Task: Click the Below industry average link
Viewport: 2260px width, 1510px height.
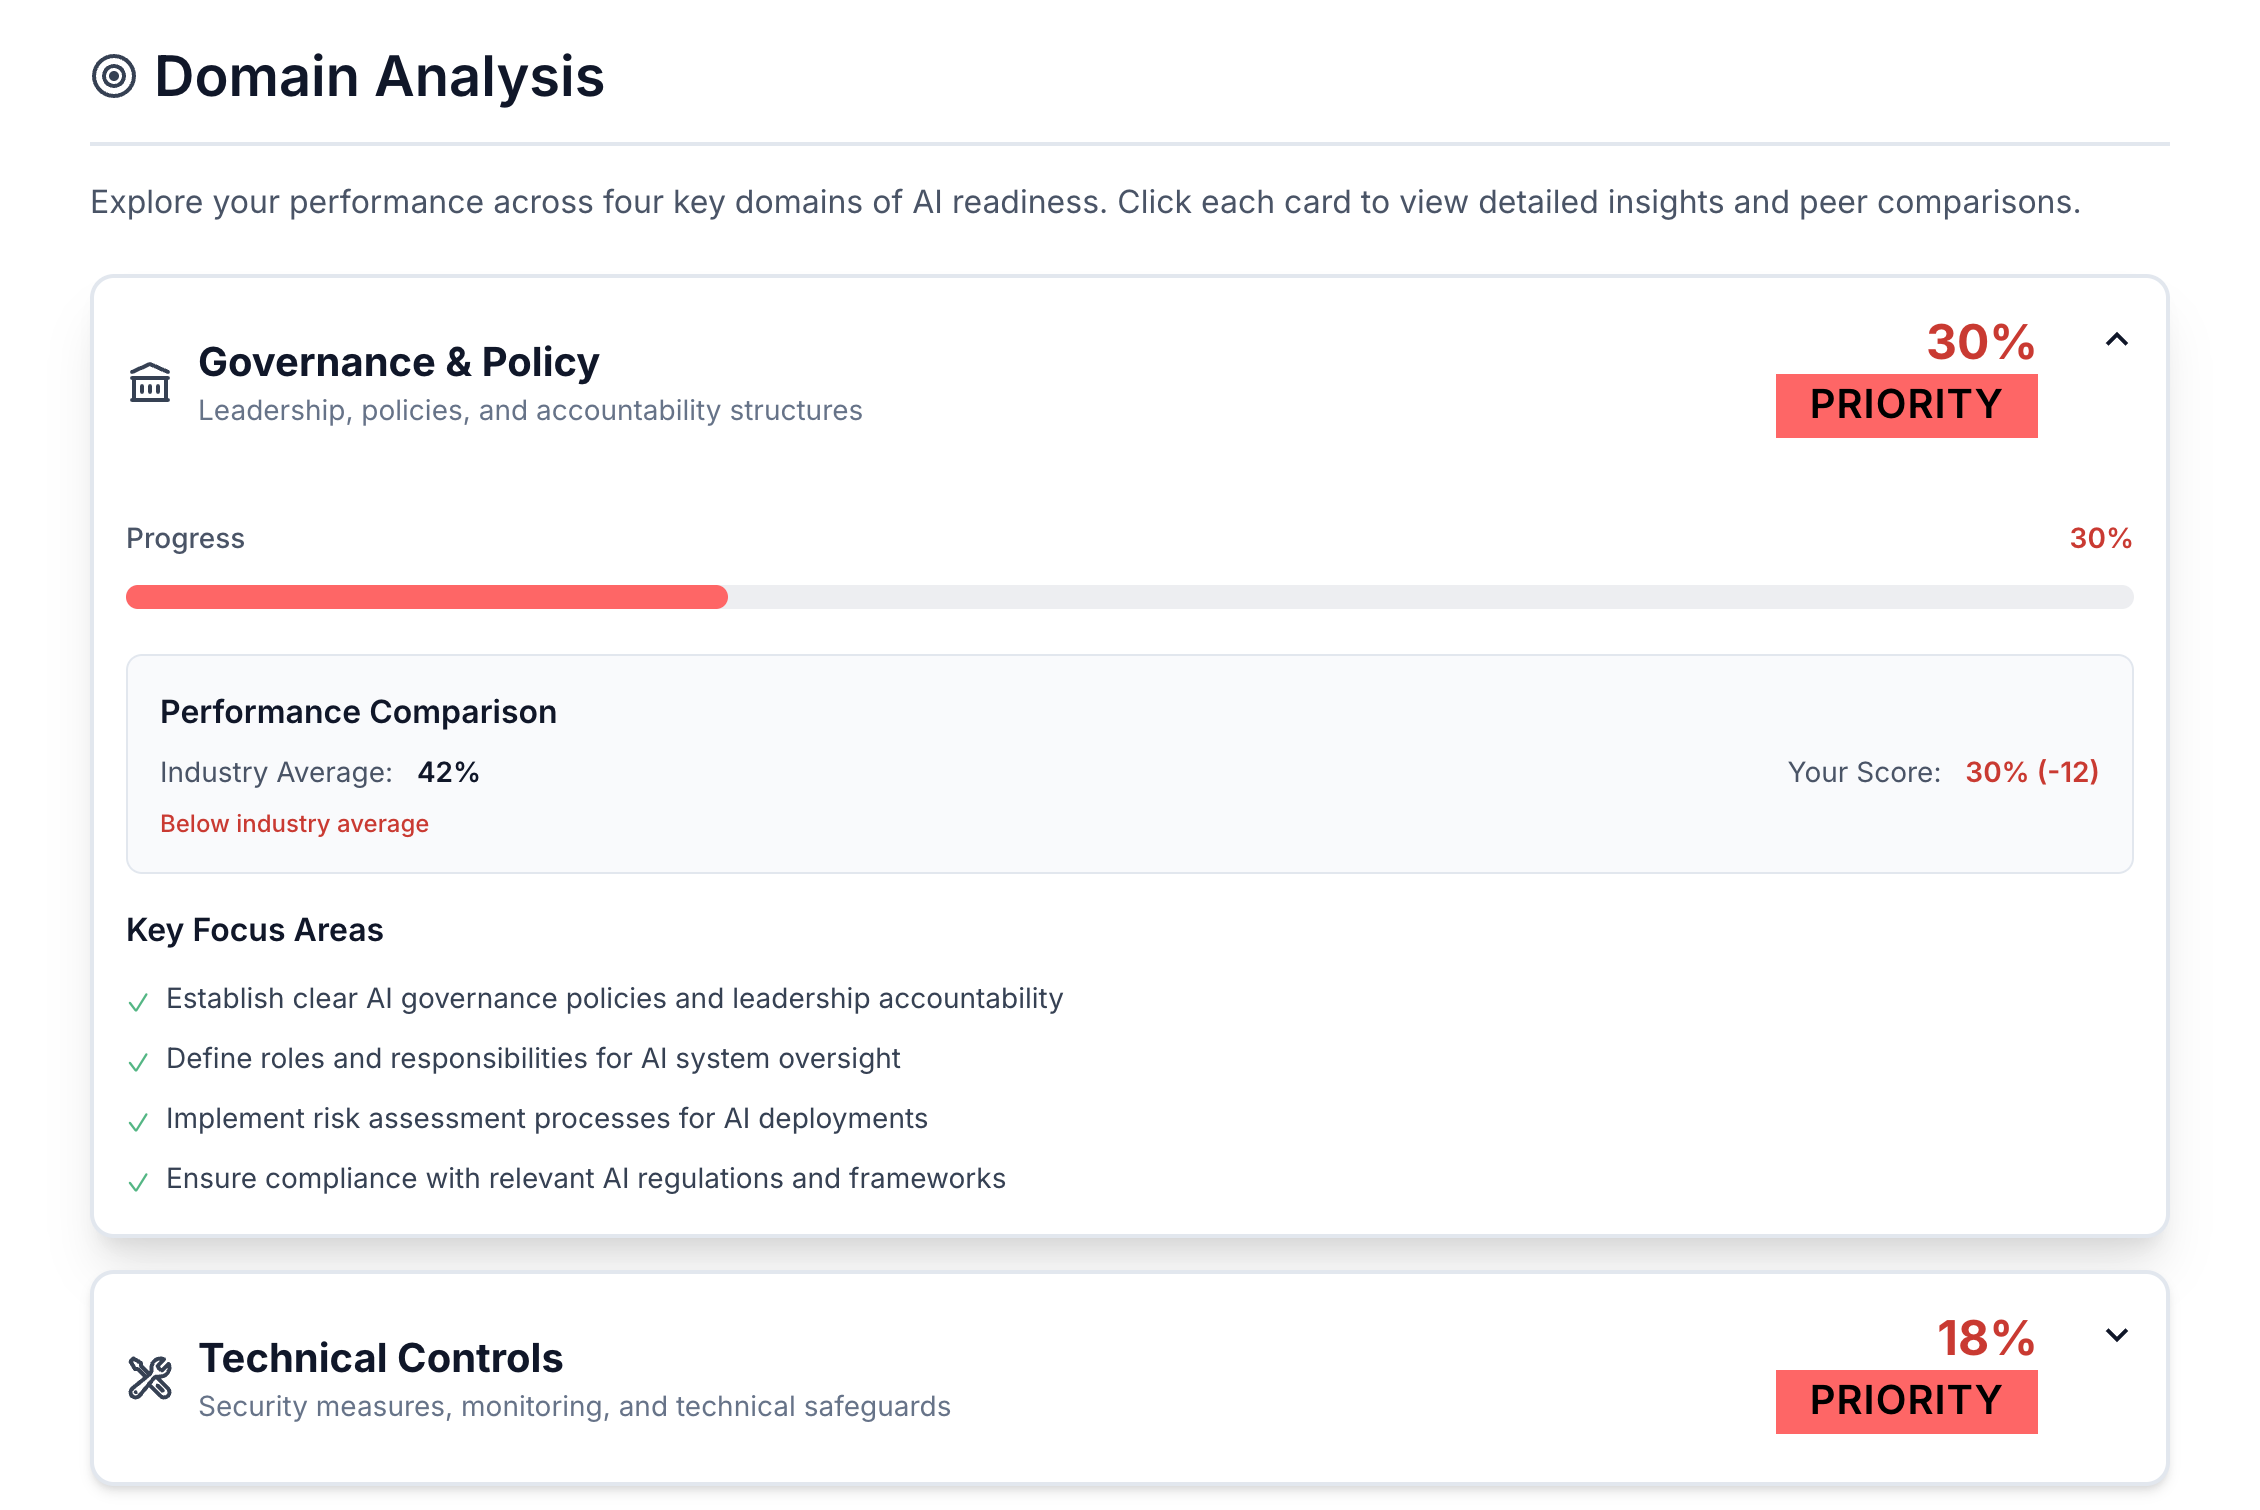Action: pos(294,823)
